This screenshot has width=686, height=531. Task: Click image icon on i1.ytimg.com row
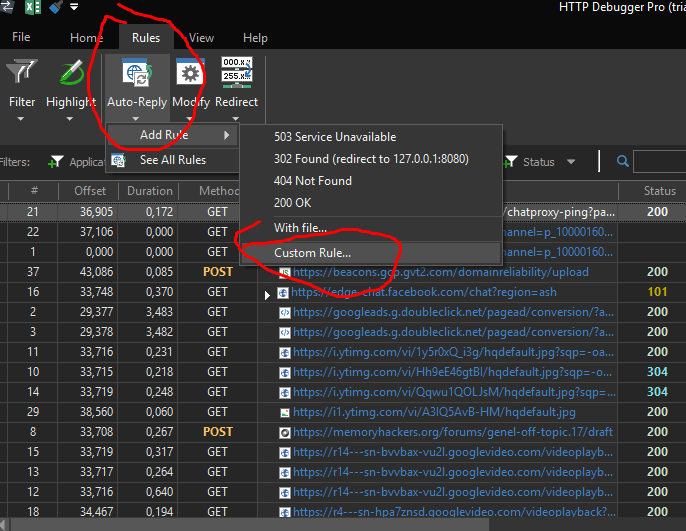click(285, 412)
